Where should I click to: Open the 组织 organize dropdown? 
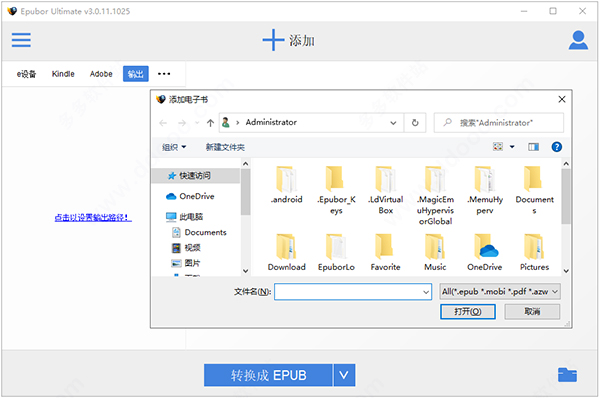tap(174, 147)
